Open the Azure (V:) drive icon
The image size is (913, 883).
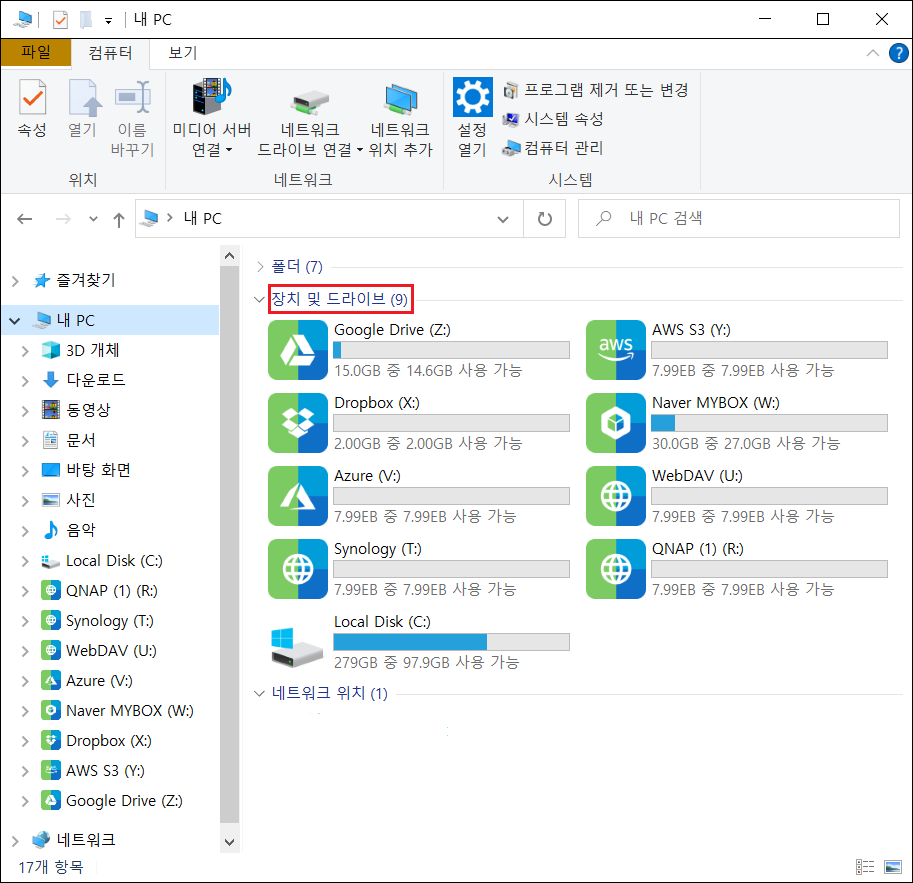click(x=298, y=496)
